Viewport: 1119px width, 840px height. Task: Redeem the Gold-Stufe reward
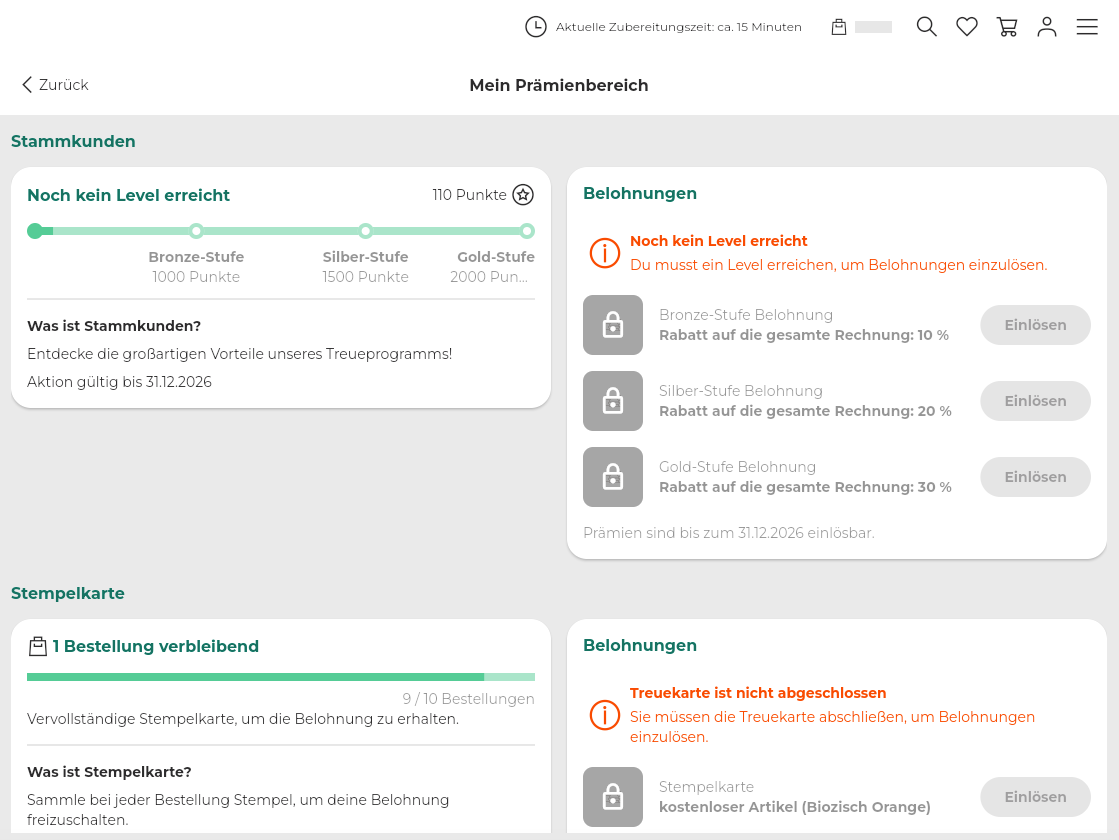tap(1035, 477)
